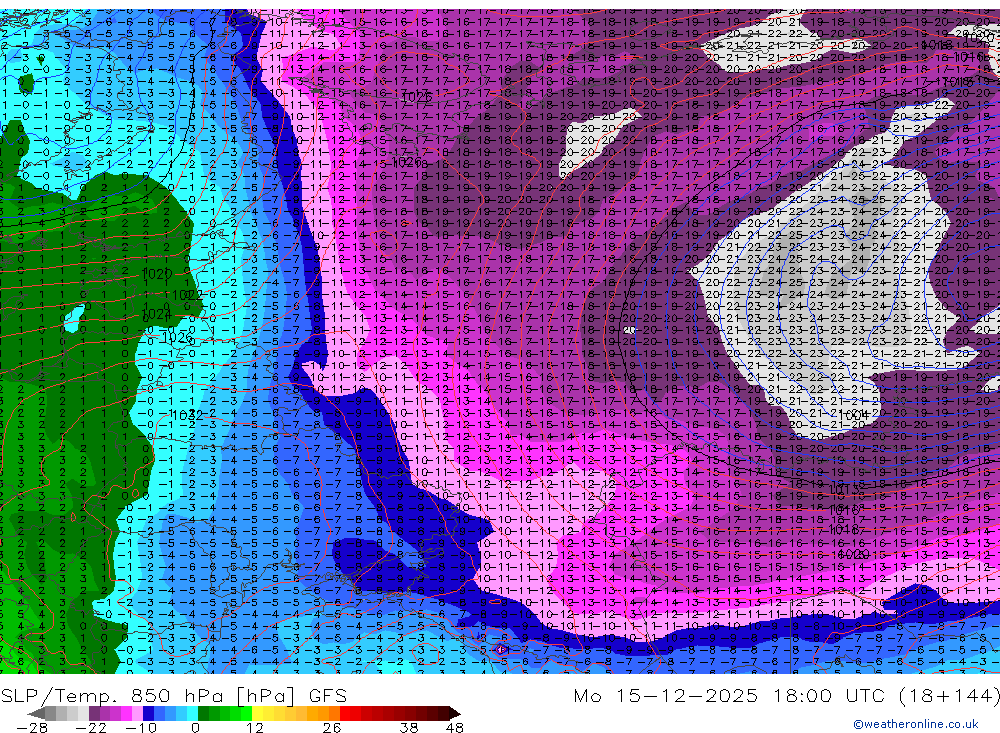
Task: Pick the dark blue swatch in the legend
Action: (149, 713)
